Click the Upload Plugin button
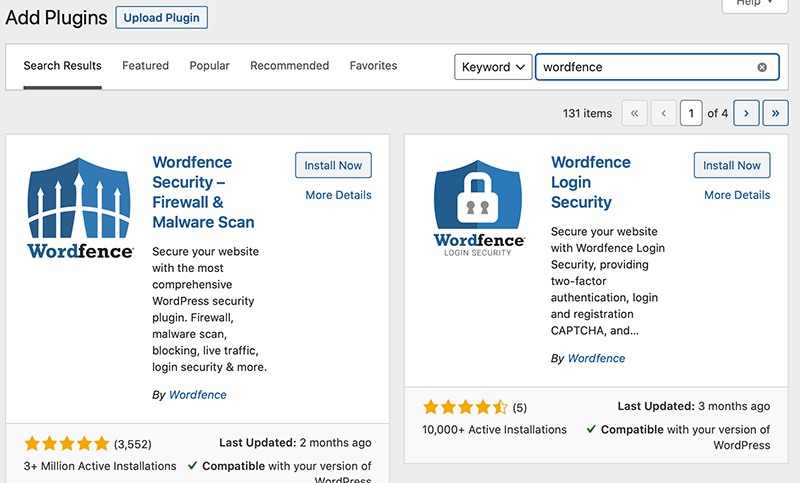The height and width of the screenshot is (483, 800). point(161,18)
